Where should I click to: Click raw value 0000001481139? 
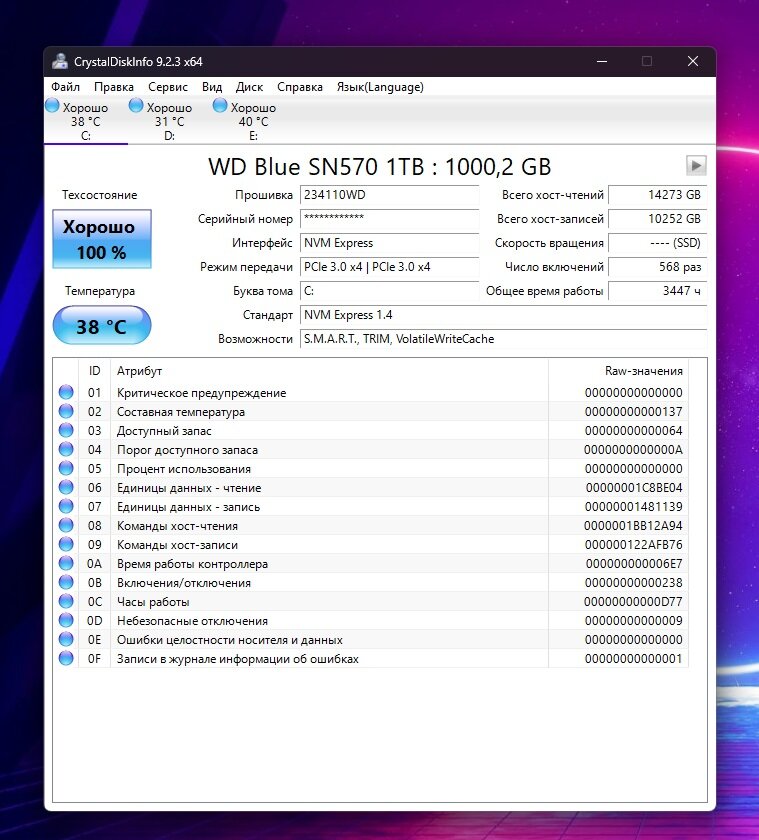(633, 507)
